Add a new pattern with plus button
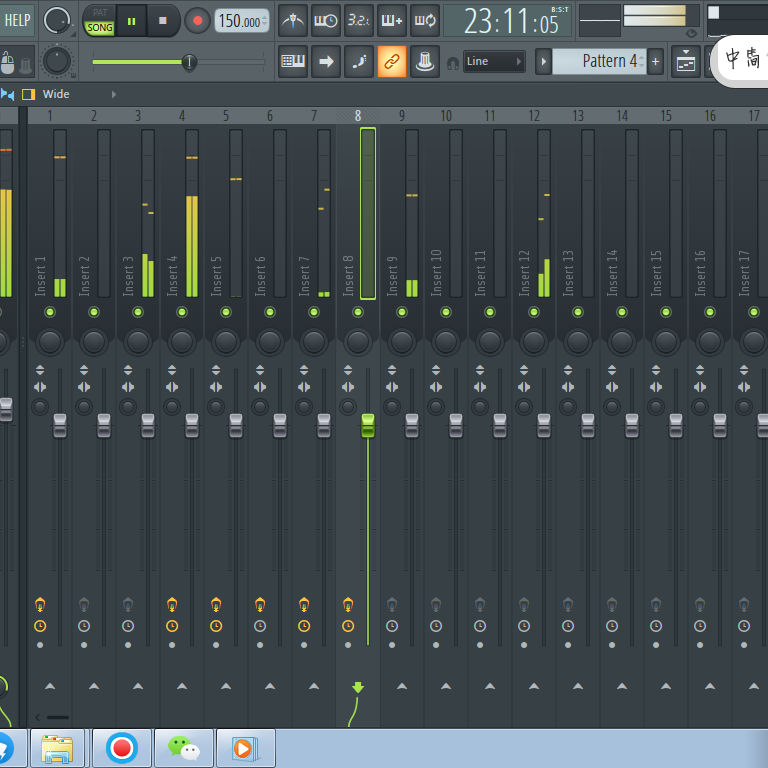The width and height of the screenshot is (768, 768). pyautogui.click(x=655, y=62)
